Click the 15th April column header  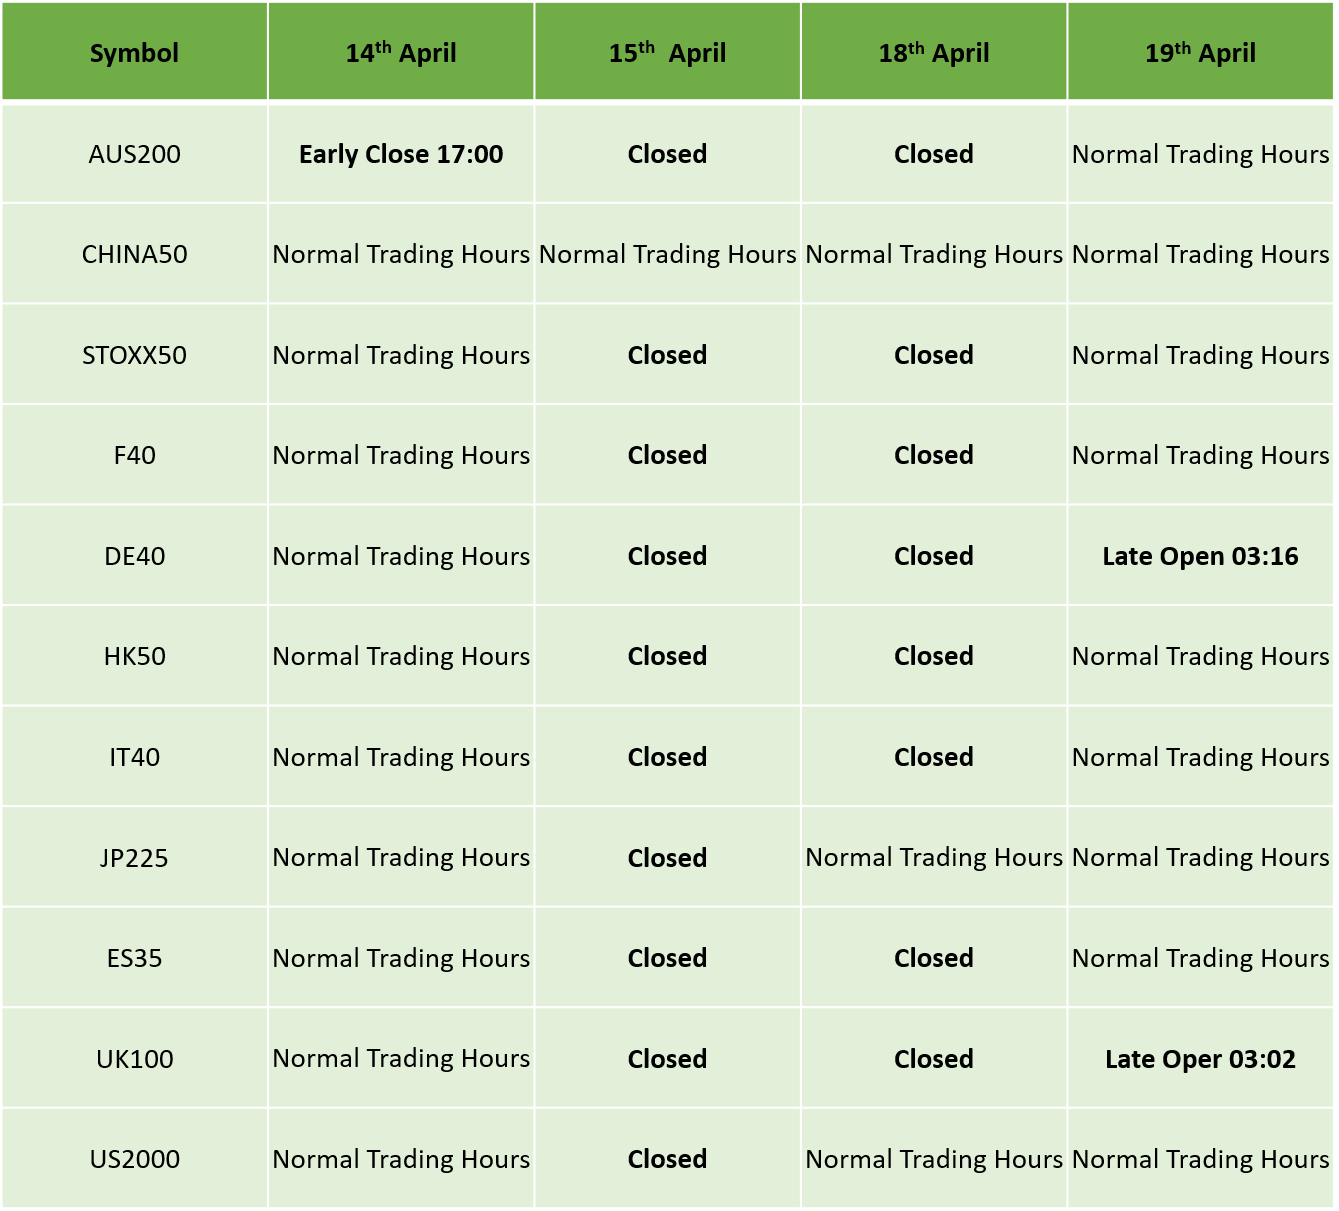point(667,52)
